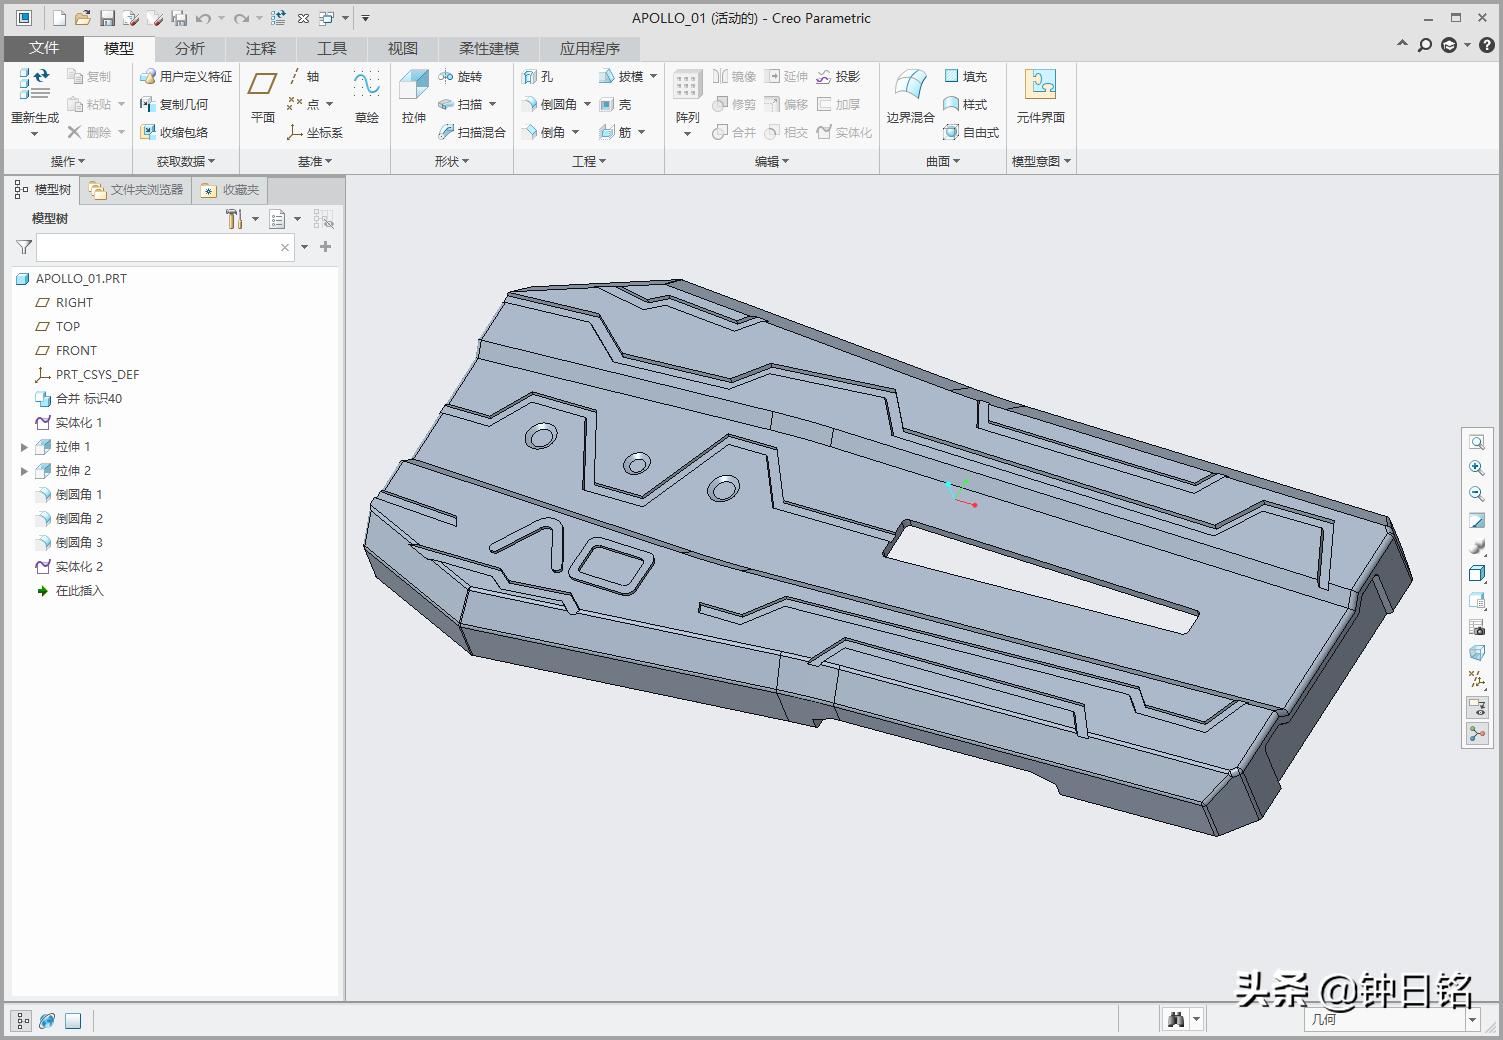1503x1040 pixels.
Task: Expand the 拉伸 1 tree node
Action: point(25,447)
